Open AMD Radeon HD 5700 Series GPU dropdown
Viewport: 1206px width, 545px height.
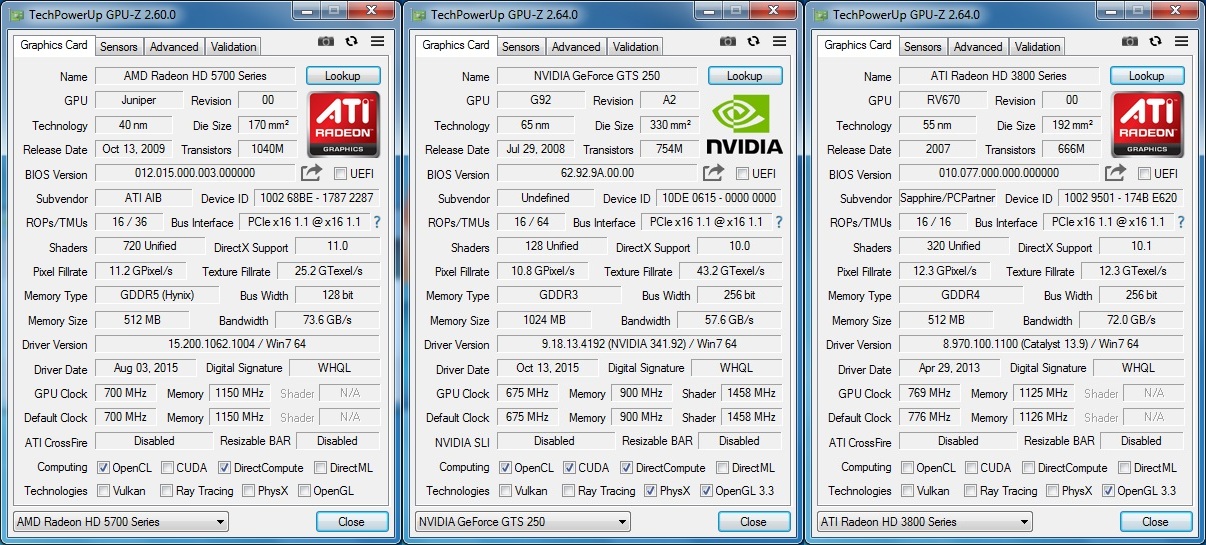[x=122, y=522]
